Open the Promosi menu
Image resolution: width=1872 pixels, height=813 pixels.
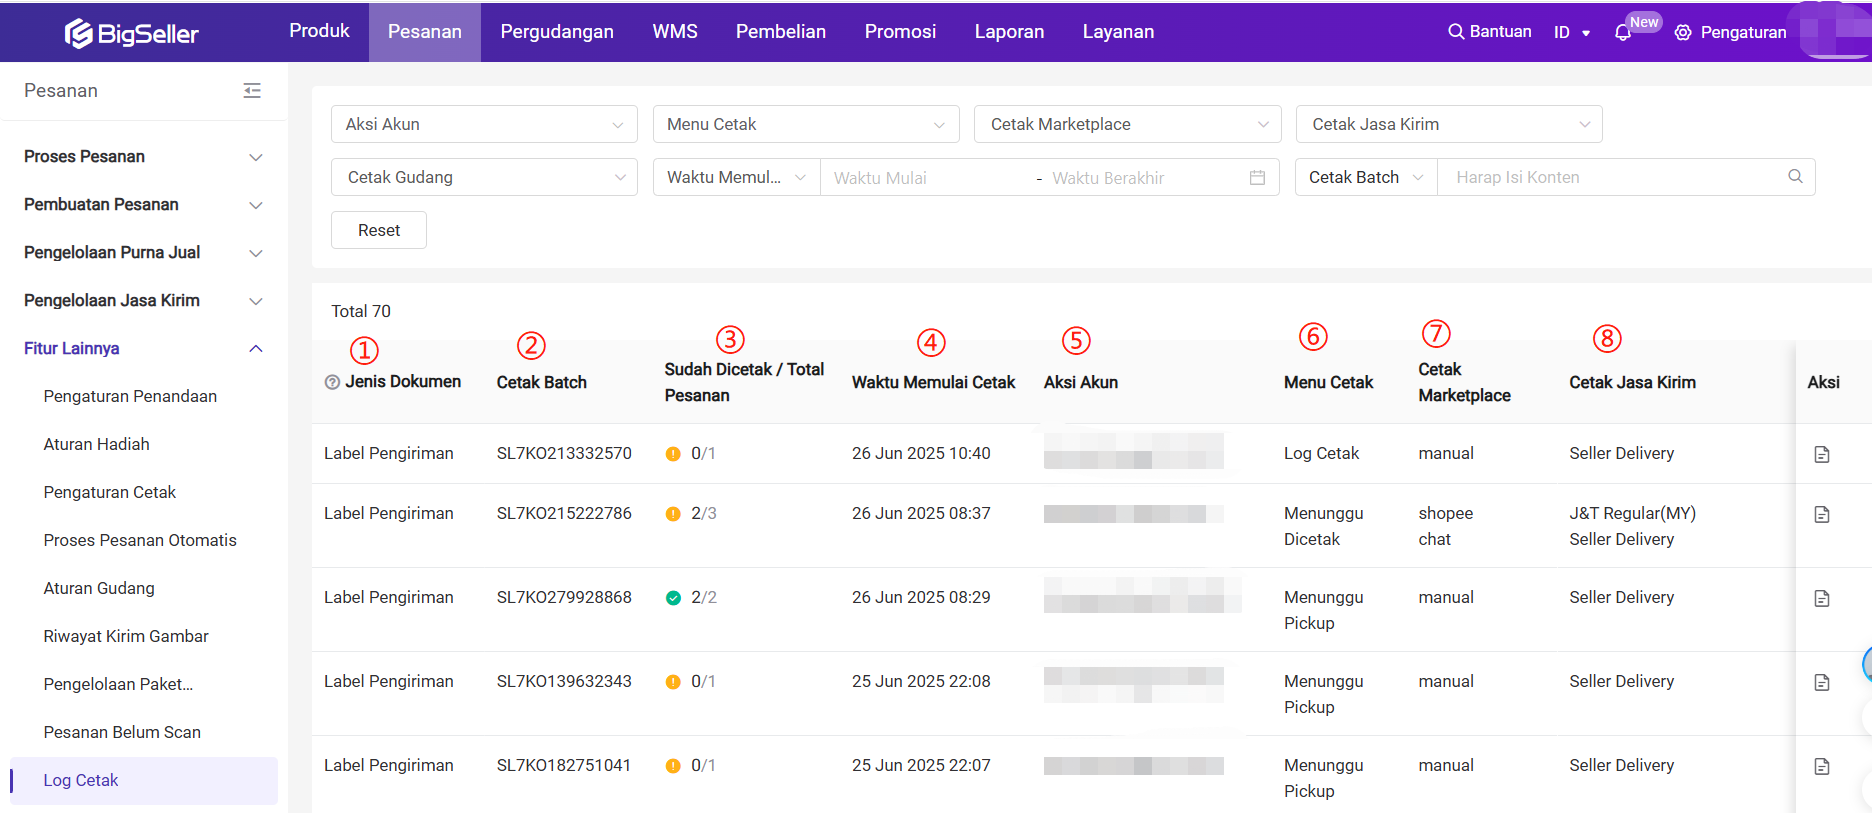[900, 32]
